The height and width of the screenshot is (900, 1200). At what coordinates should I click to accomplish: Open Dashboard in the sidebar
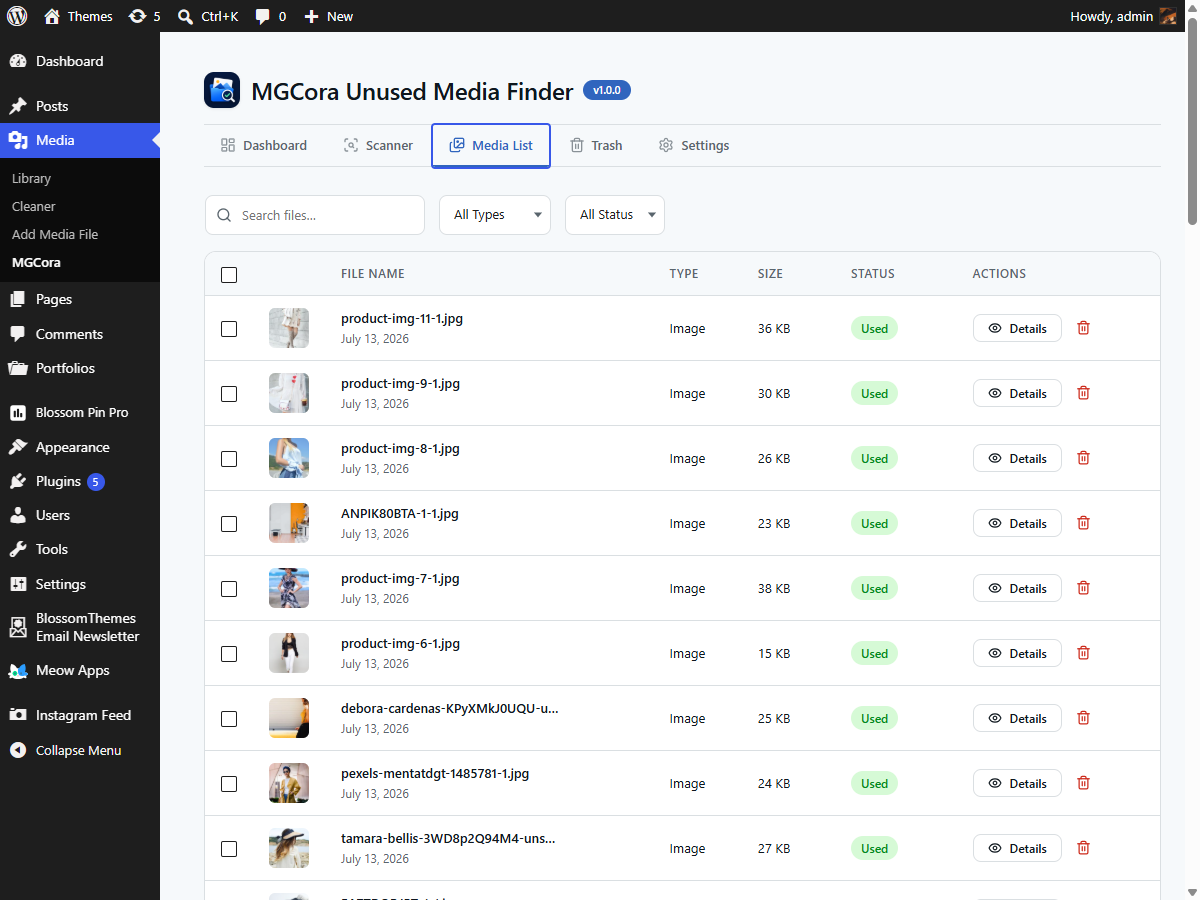(80, 61)
